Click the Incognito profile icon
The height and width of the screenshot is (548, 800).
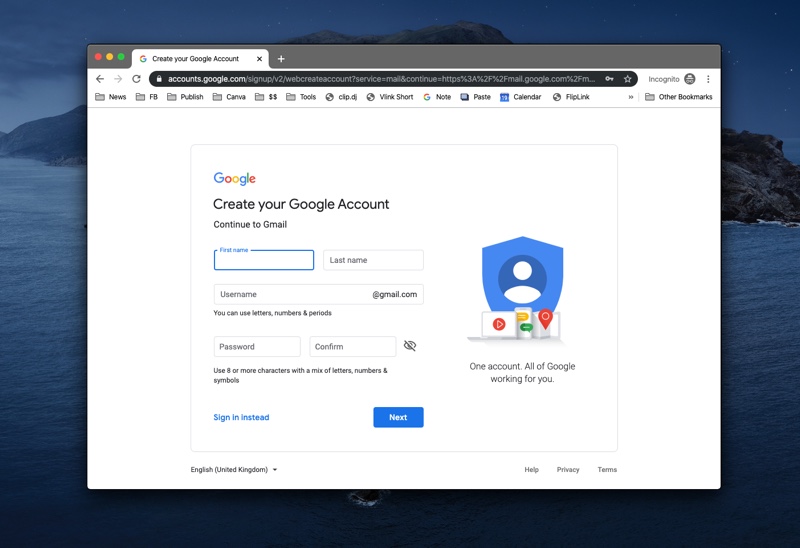point(690,79)
